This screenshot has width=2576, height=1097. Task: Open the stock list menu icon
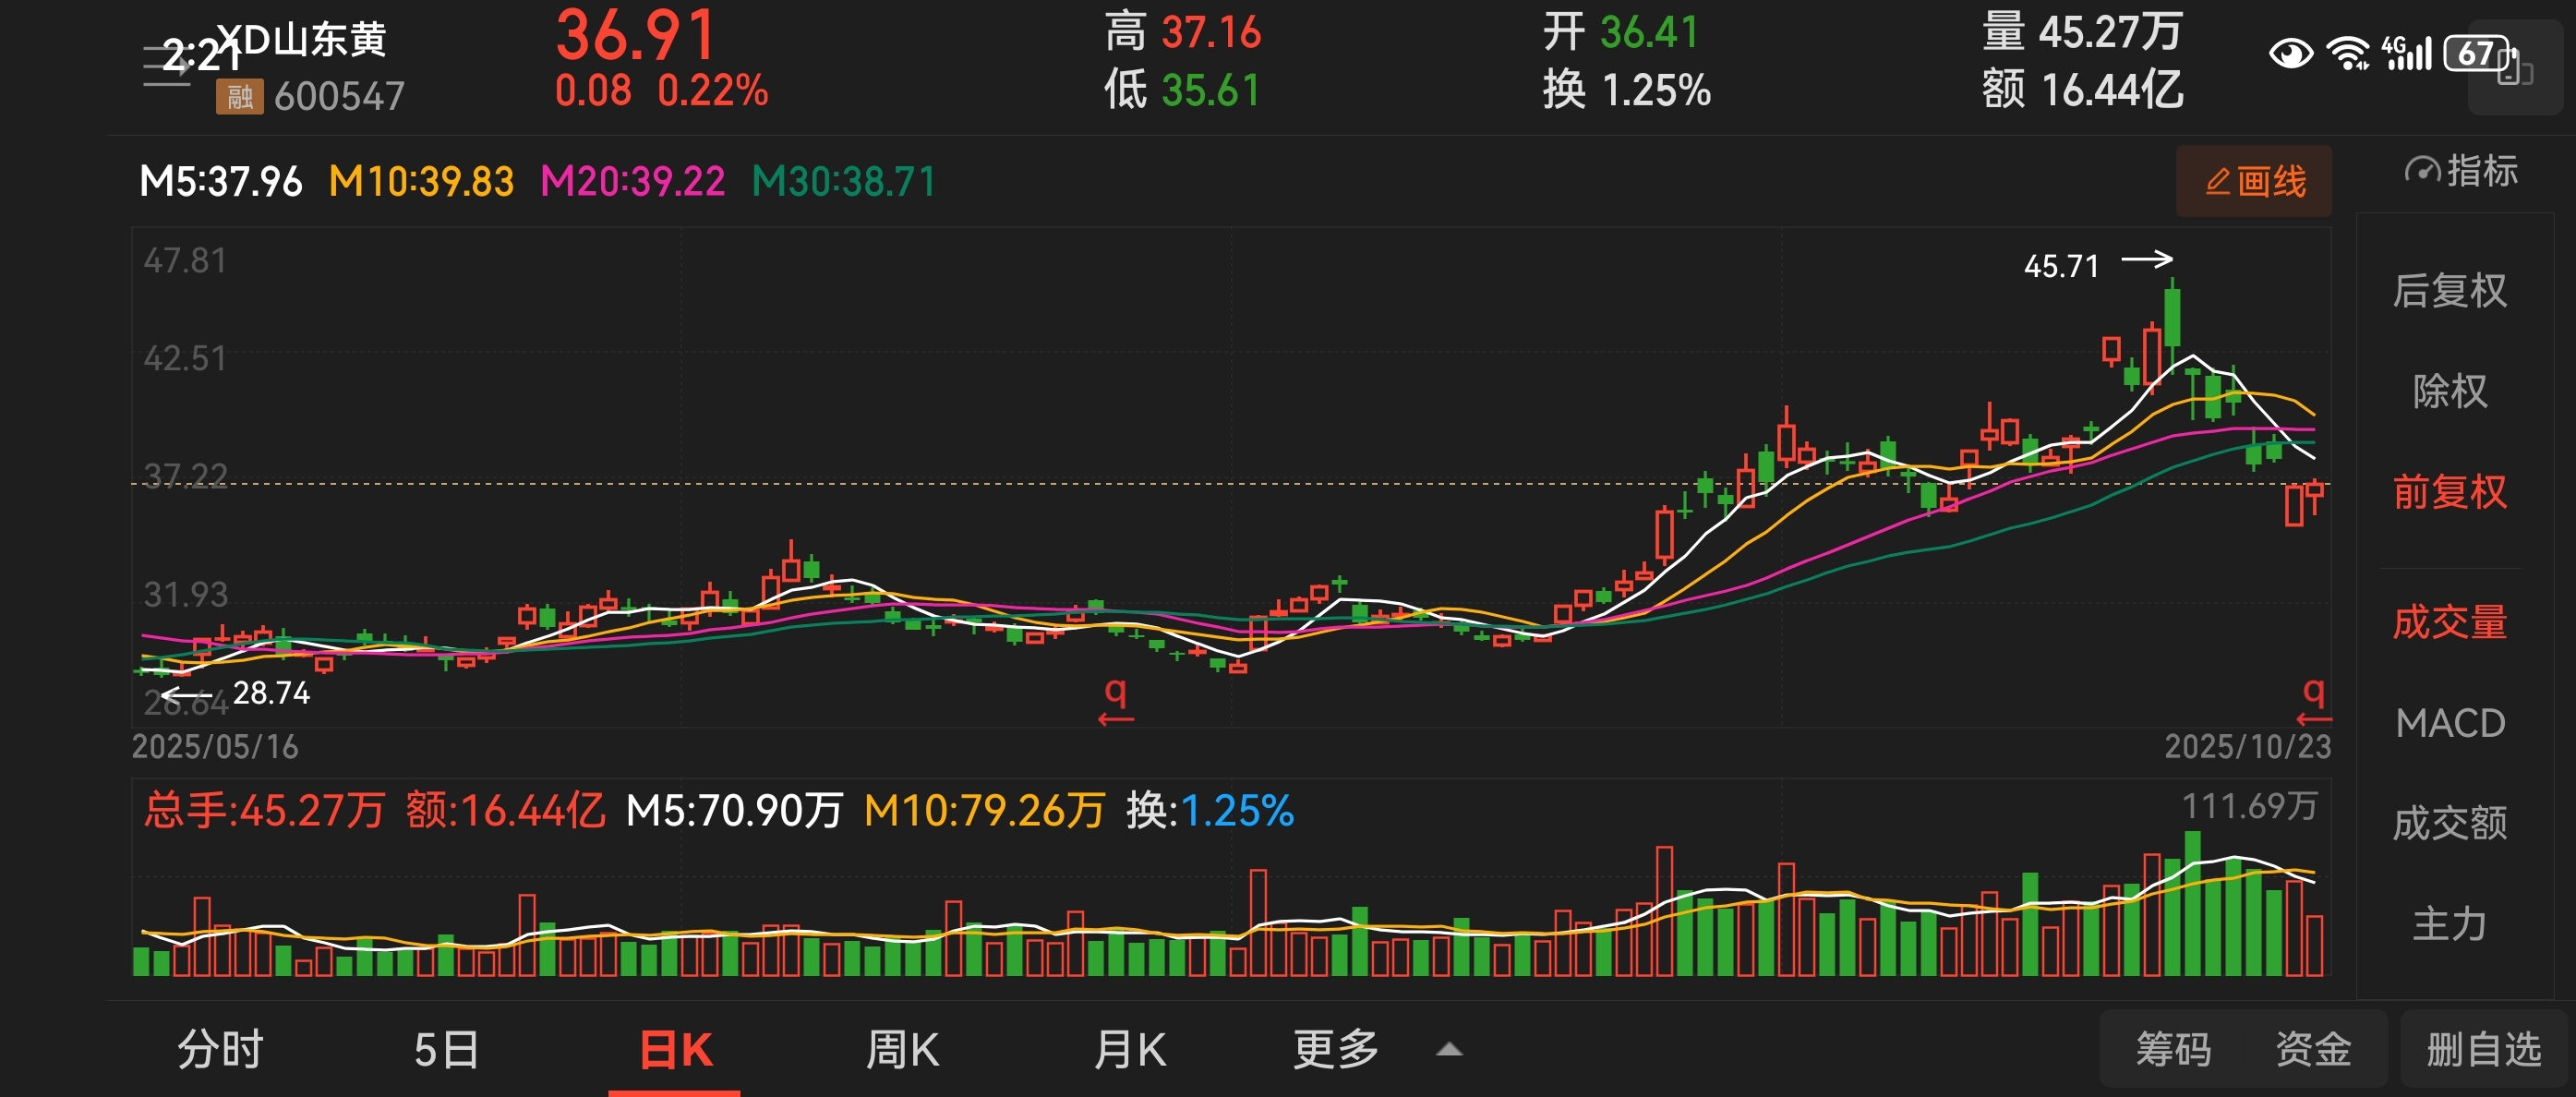tap(165, 67)
